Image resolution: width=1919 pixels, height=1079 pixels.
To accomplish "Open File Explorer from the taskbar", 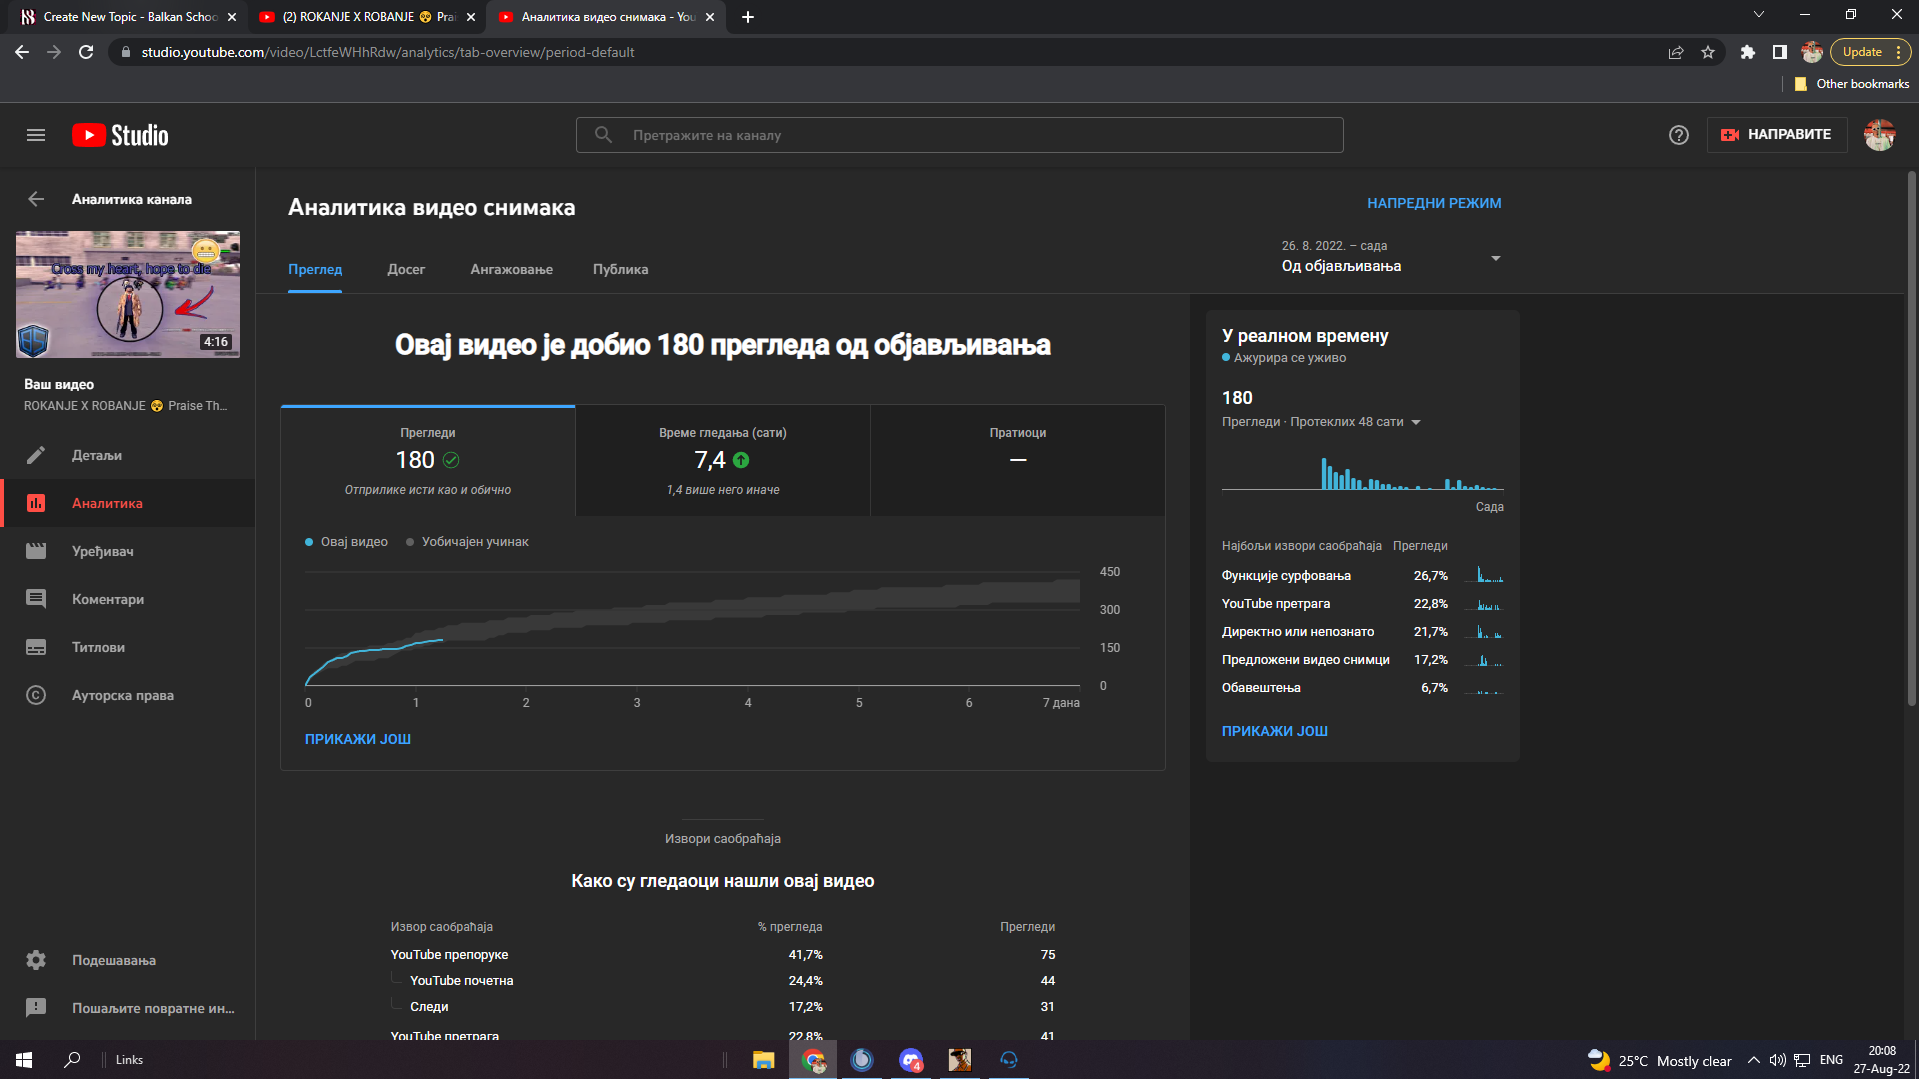I will point(763,1060).
